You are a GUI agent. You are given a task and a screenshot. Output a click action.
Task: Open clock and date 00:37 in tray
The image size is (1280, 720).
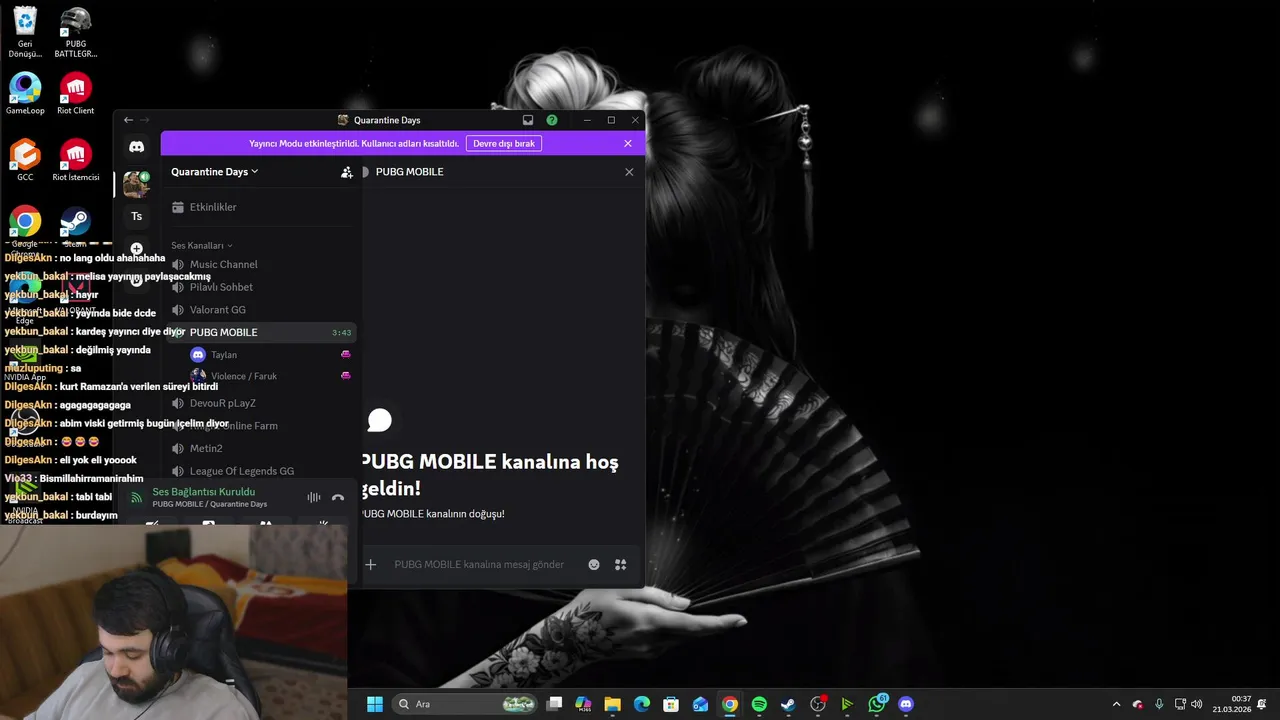(1232, 704)
